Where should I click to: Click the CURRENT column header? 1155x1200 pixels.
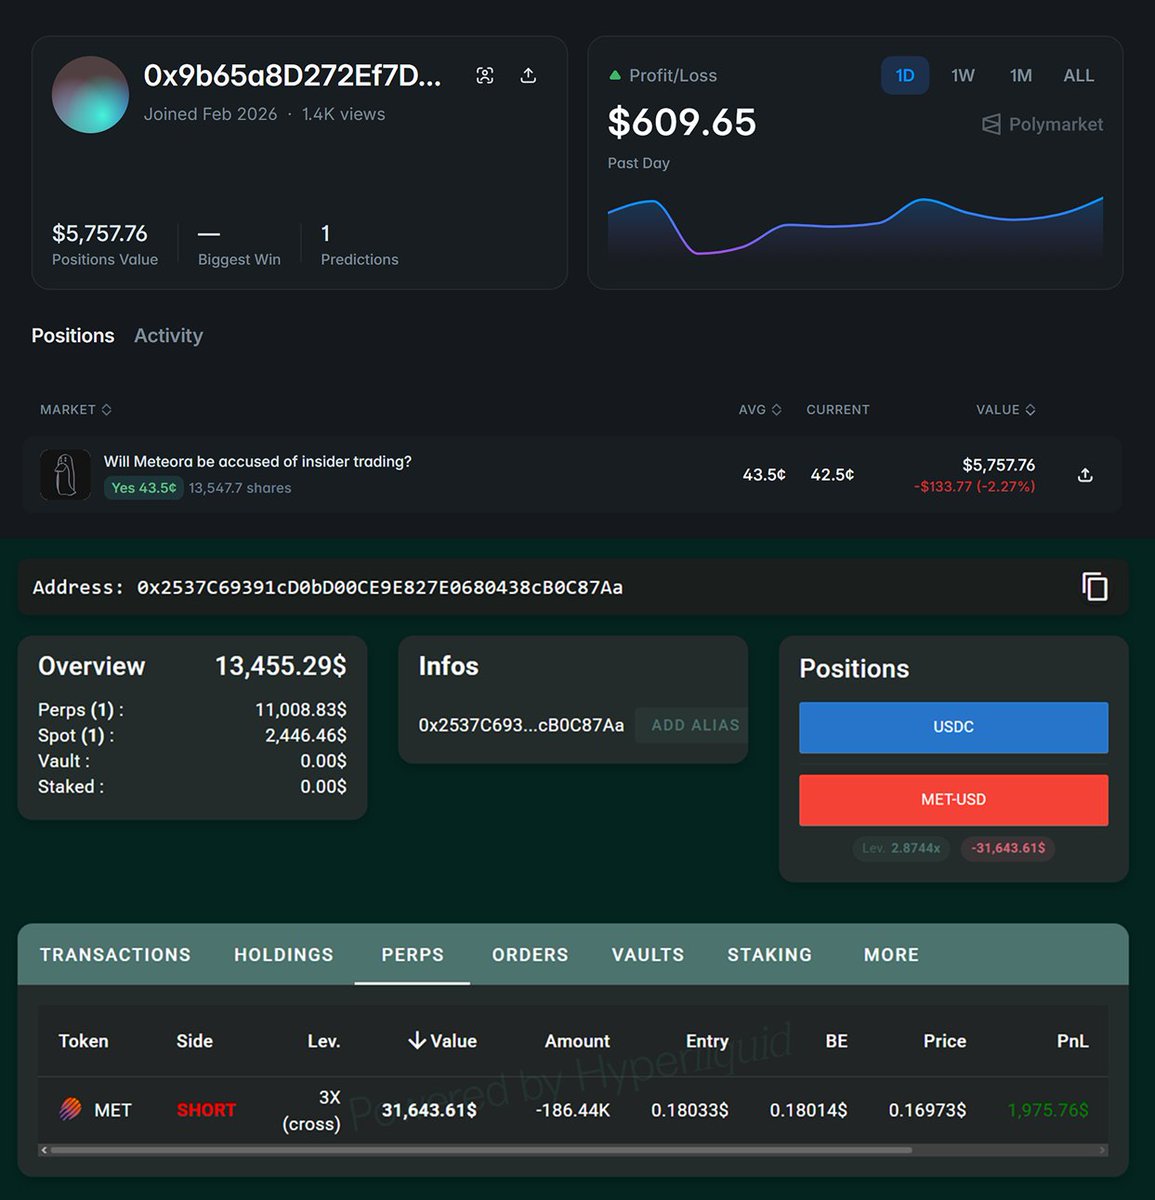838,410
